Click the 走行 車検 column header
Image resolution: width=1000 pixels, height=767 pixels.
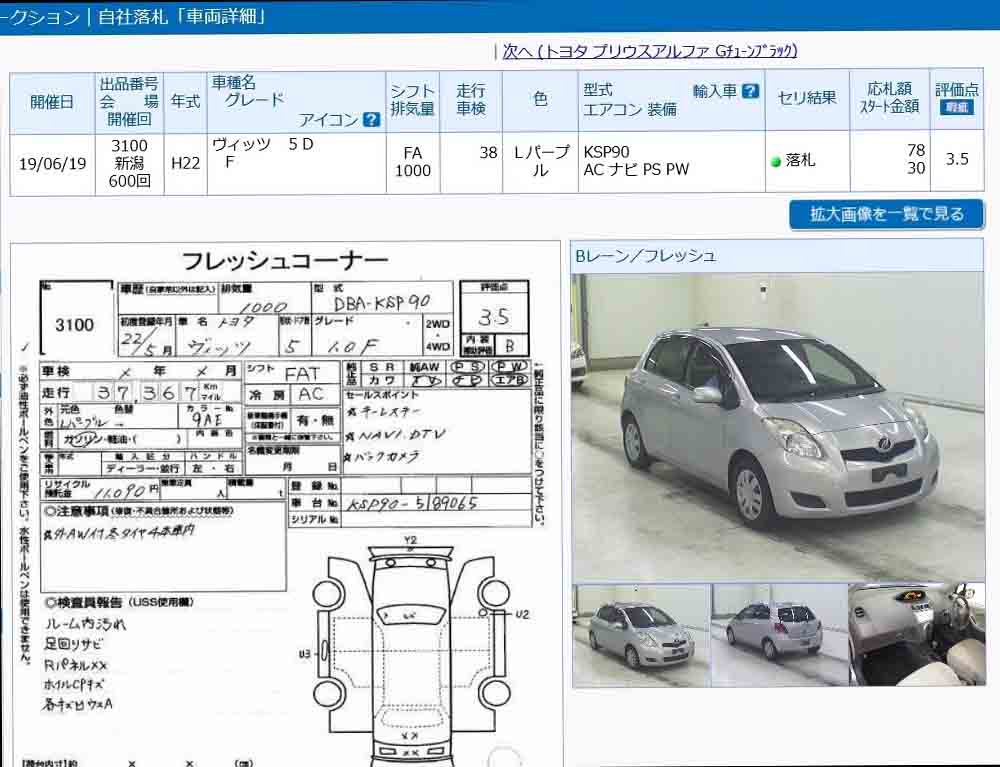(x=471, y=100)
